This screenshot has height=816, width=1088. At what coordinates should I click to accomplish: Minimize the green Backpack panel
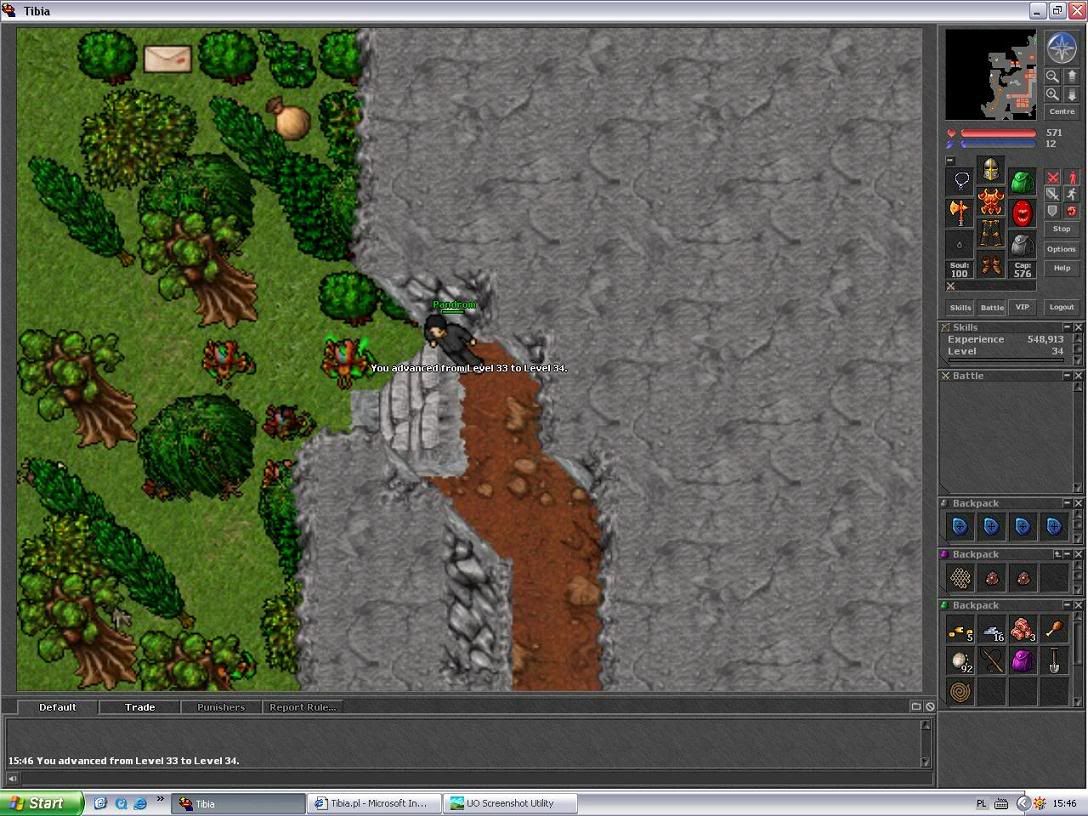tap(1067, 605)
